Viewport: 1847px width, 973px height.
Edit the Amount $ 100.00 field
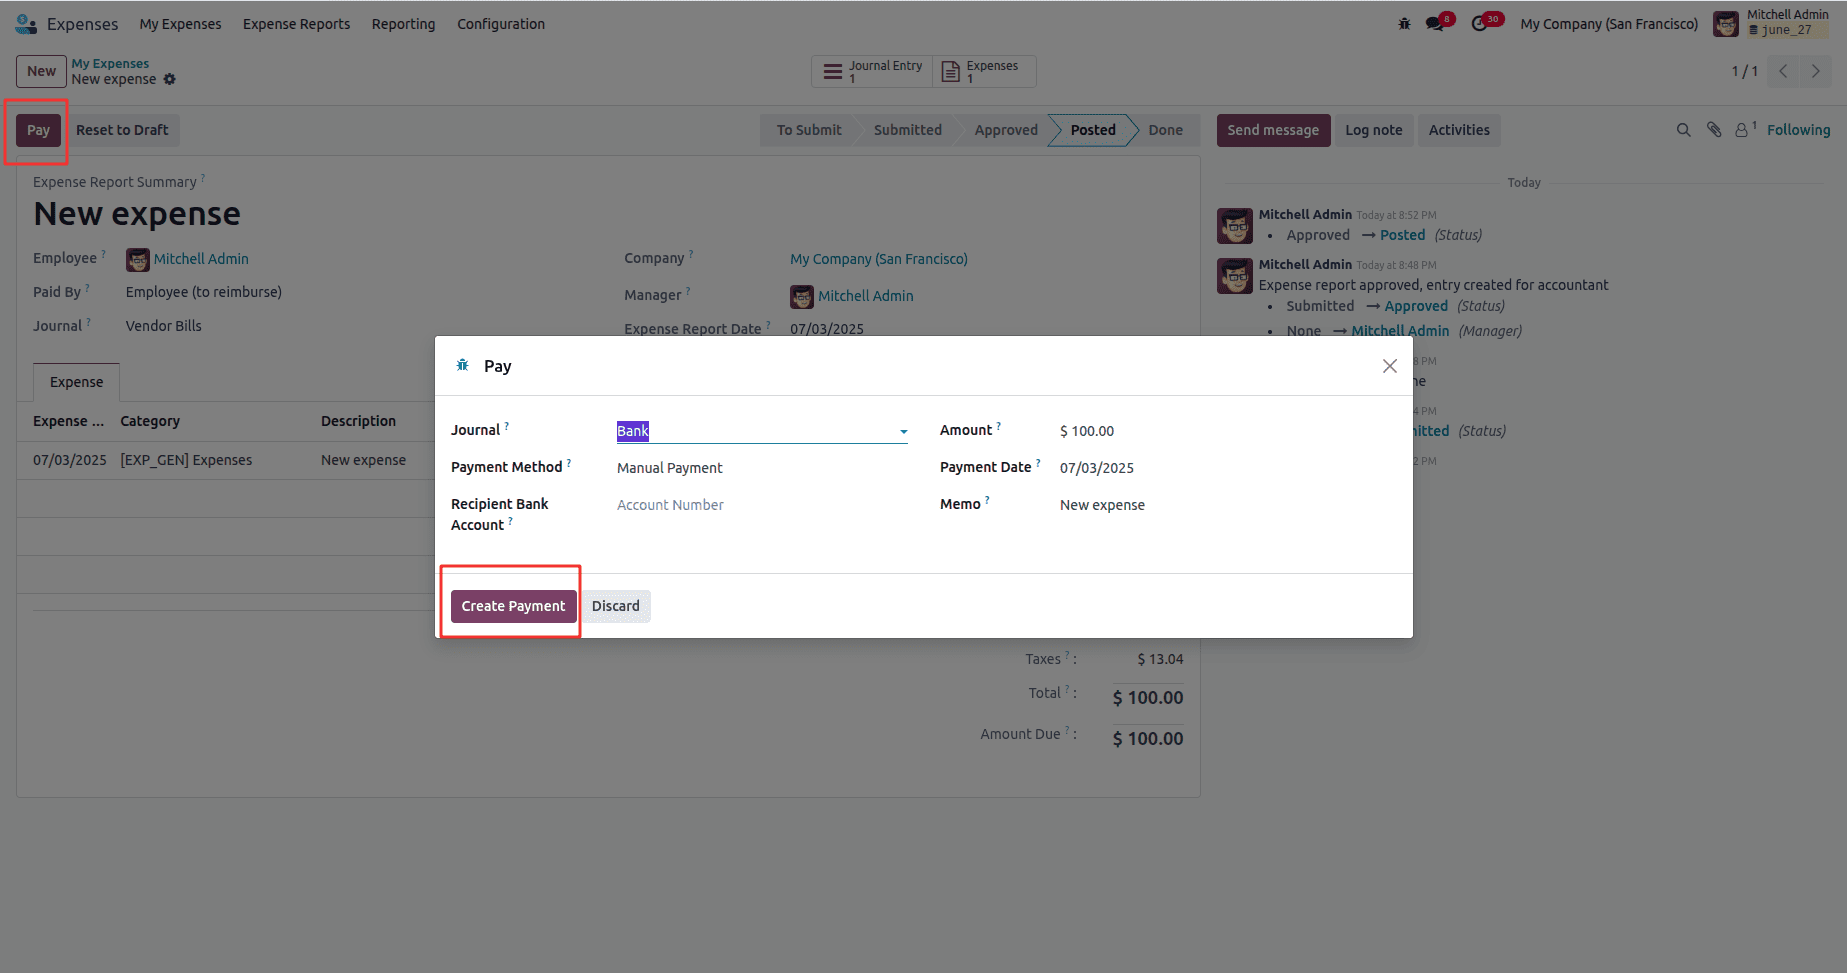pyautogui.click(x=1087, y=431)
